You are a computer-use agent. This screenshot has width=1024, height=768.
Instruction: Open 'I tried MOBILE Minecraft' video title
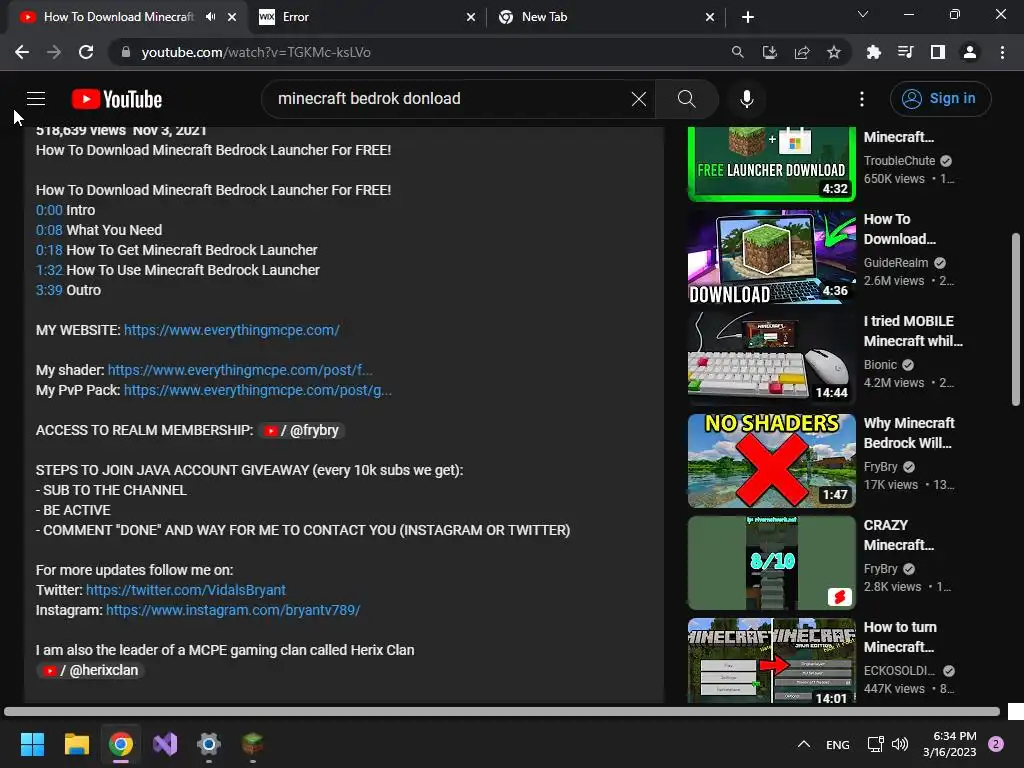tap(913, 331)
